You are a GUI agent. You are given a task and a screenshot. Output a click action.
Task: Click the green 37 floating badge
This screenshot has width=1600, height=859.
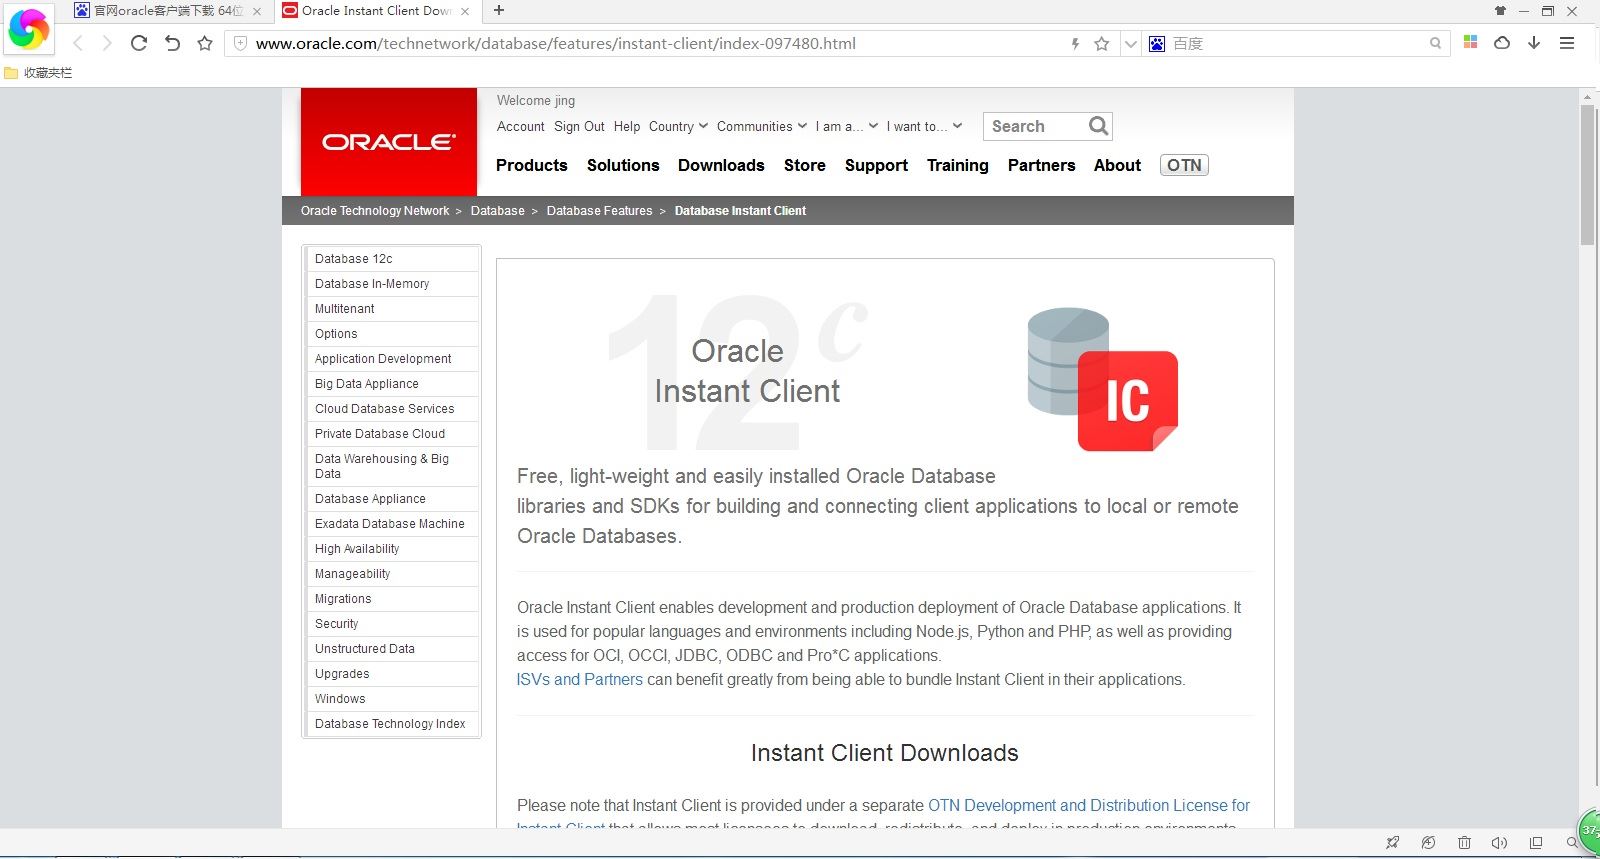pos(1589,831)
